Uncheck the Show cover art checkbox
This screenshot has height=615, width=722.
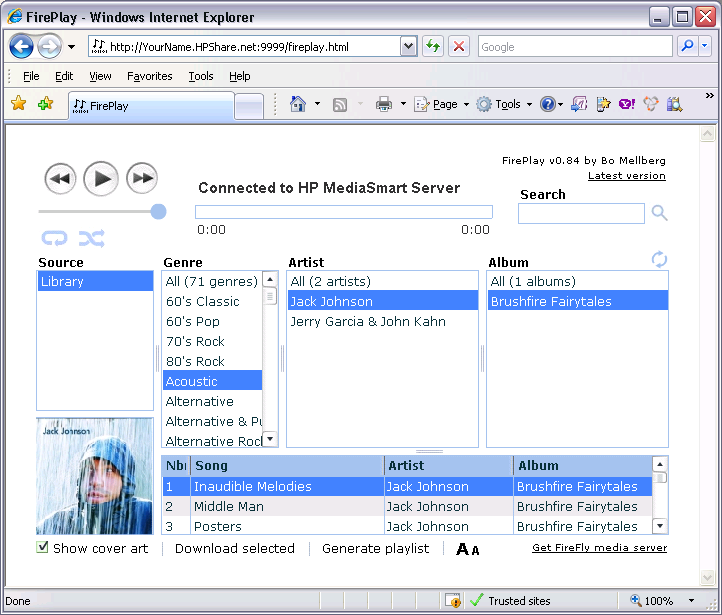[x=42, y=547]
